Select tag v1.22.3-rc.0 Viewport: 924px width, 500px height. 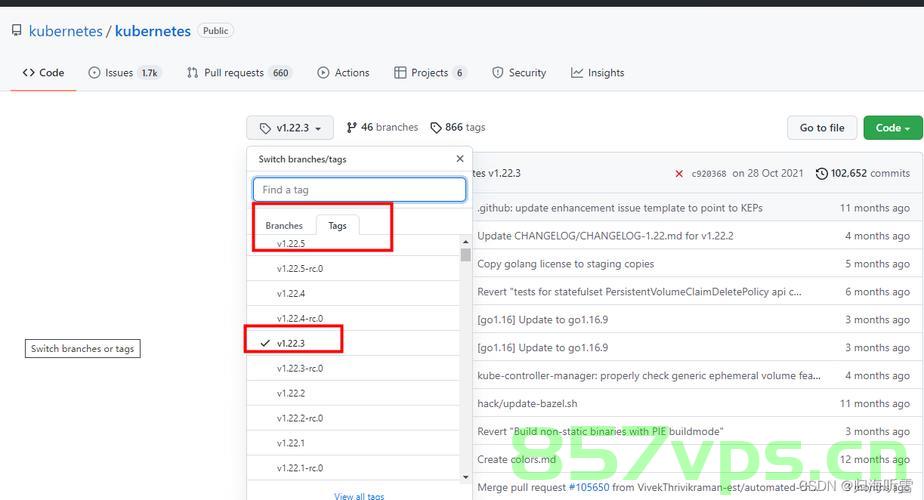[x=353, y=368]
